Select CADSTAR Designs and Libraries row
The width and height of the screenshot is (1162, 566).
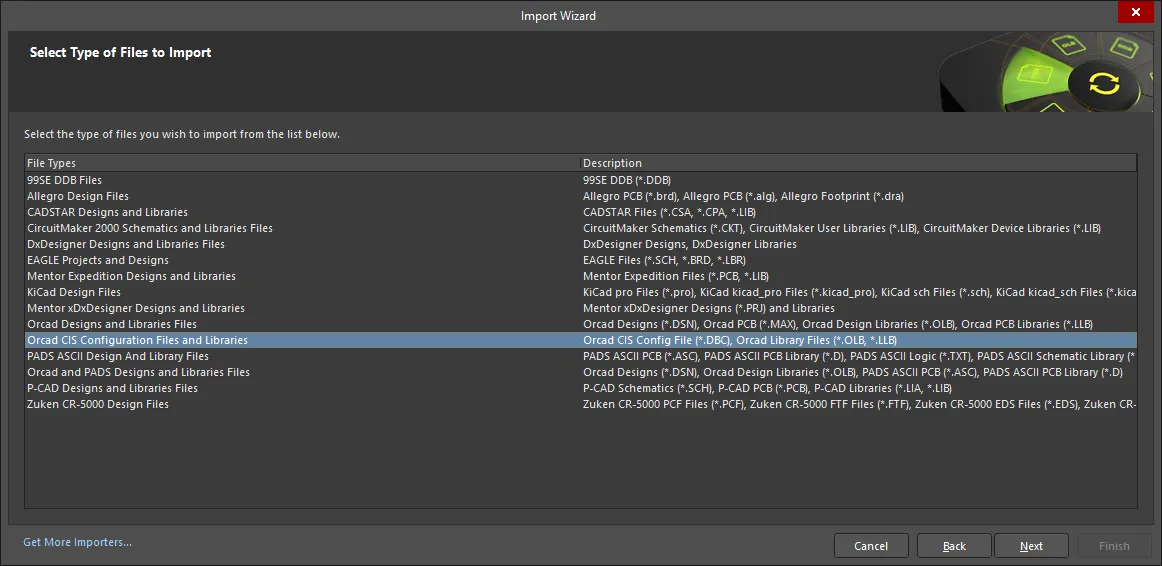tap(107, 212)
